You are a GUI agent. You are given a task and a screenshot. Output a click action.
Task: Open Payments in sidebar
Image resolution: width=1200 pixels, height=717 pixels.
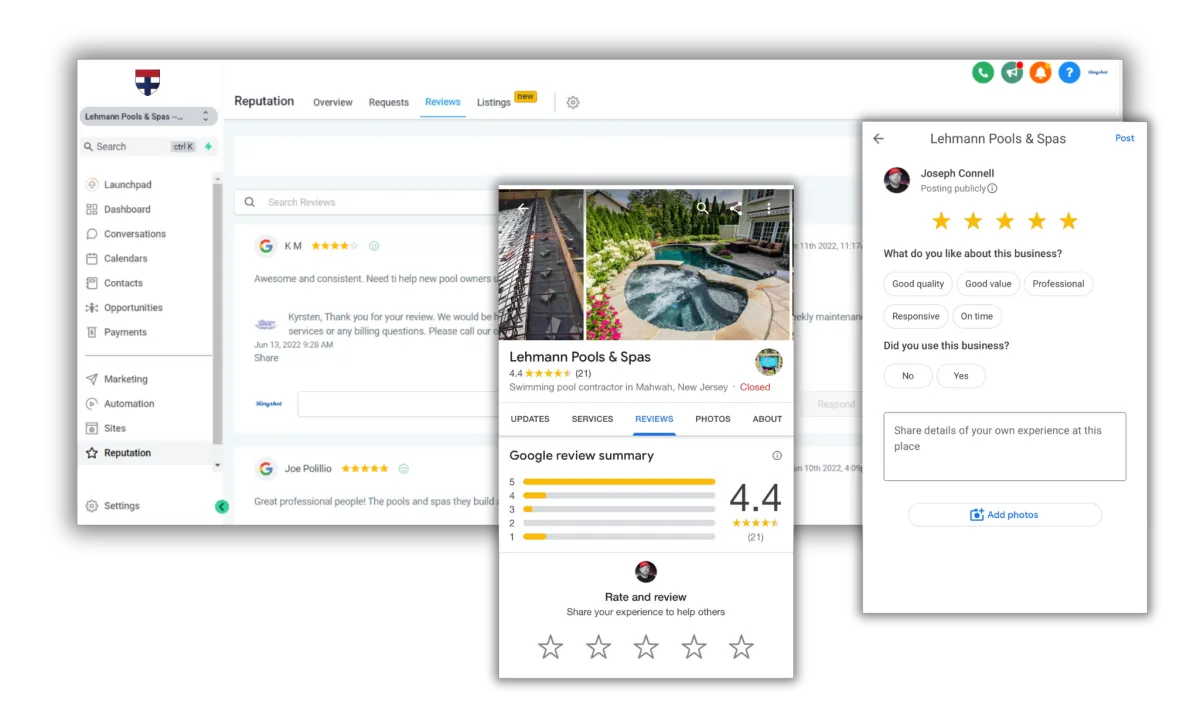pyautogui.click(x=115, y=332)
